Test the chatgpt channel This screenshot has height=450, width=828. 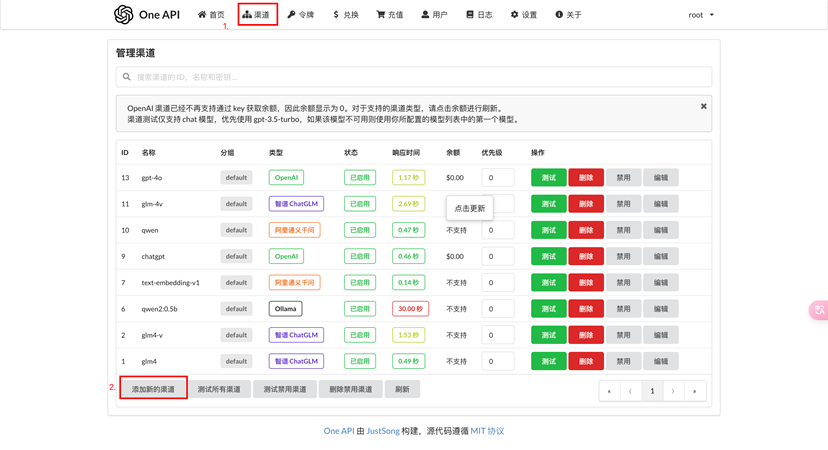(548, 256)
